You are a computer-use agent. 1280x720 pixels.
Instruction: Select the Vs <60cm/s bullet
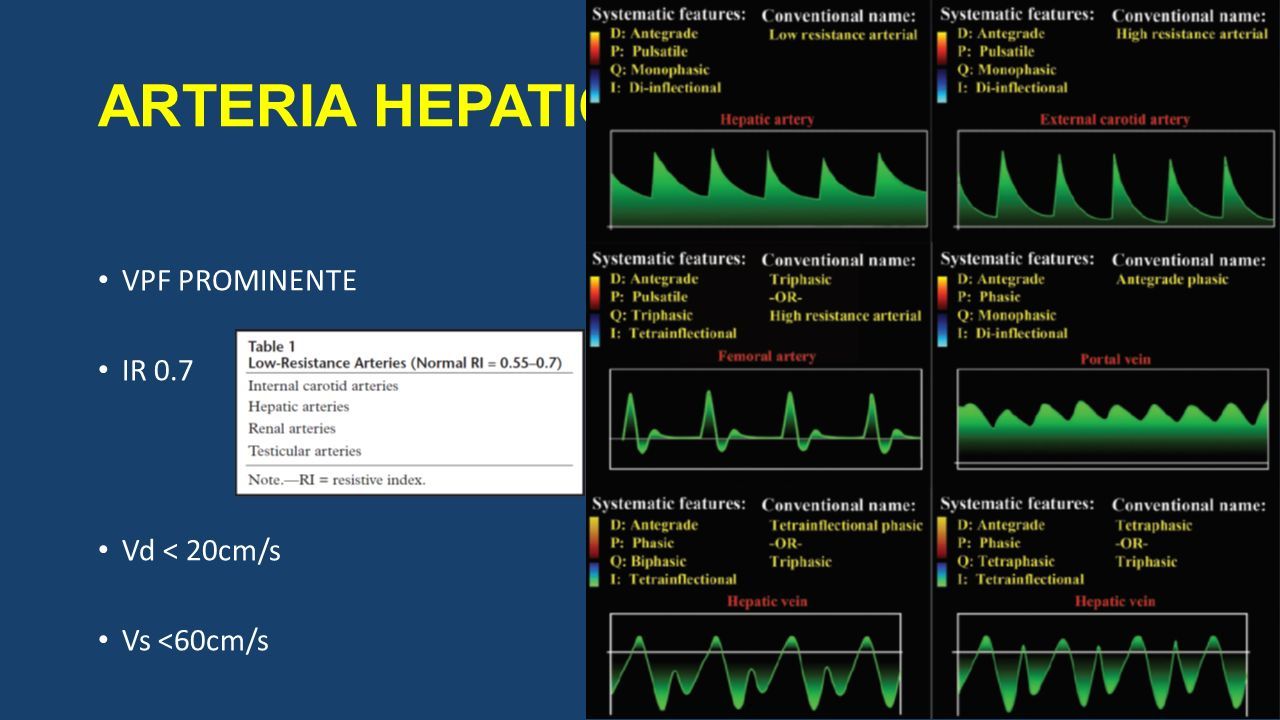[194, 641]
